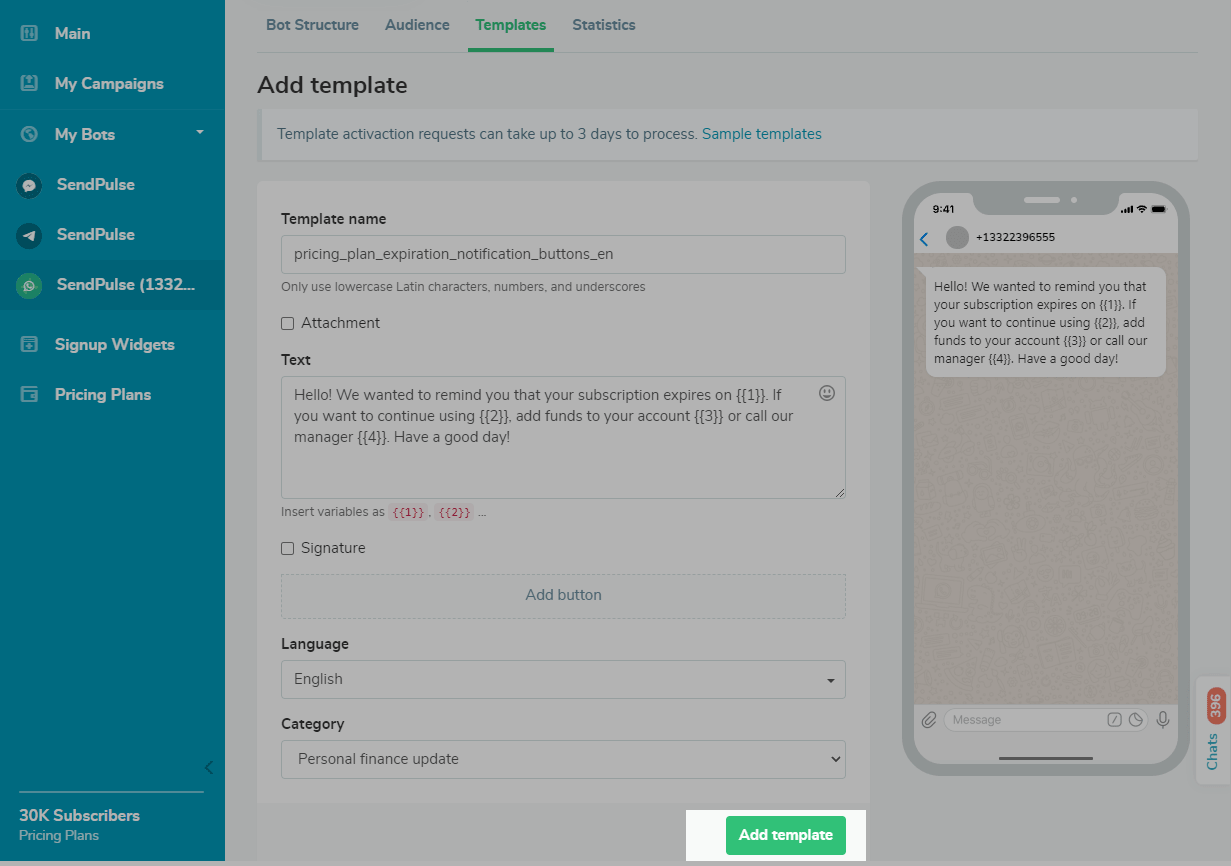Expand the My Bots menu arrow
This screenshot has height=866, width=1231.
coord(199,132)
